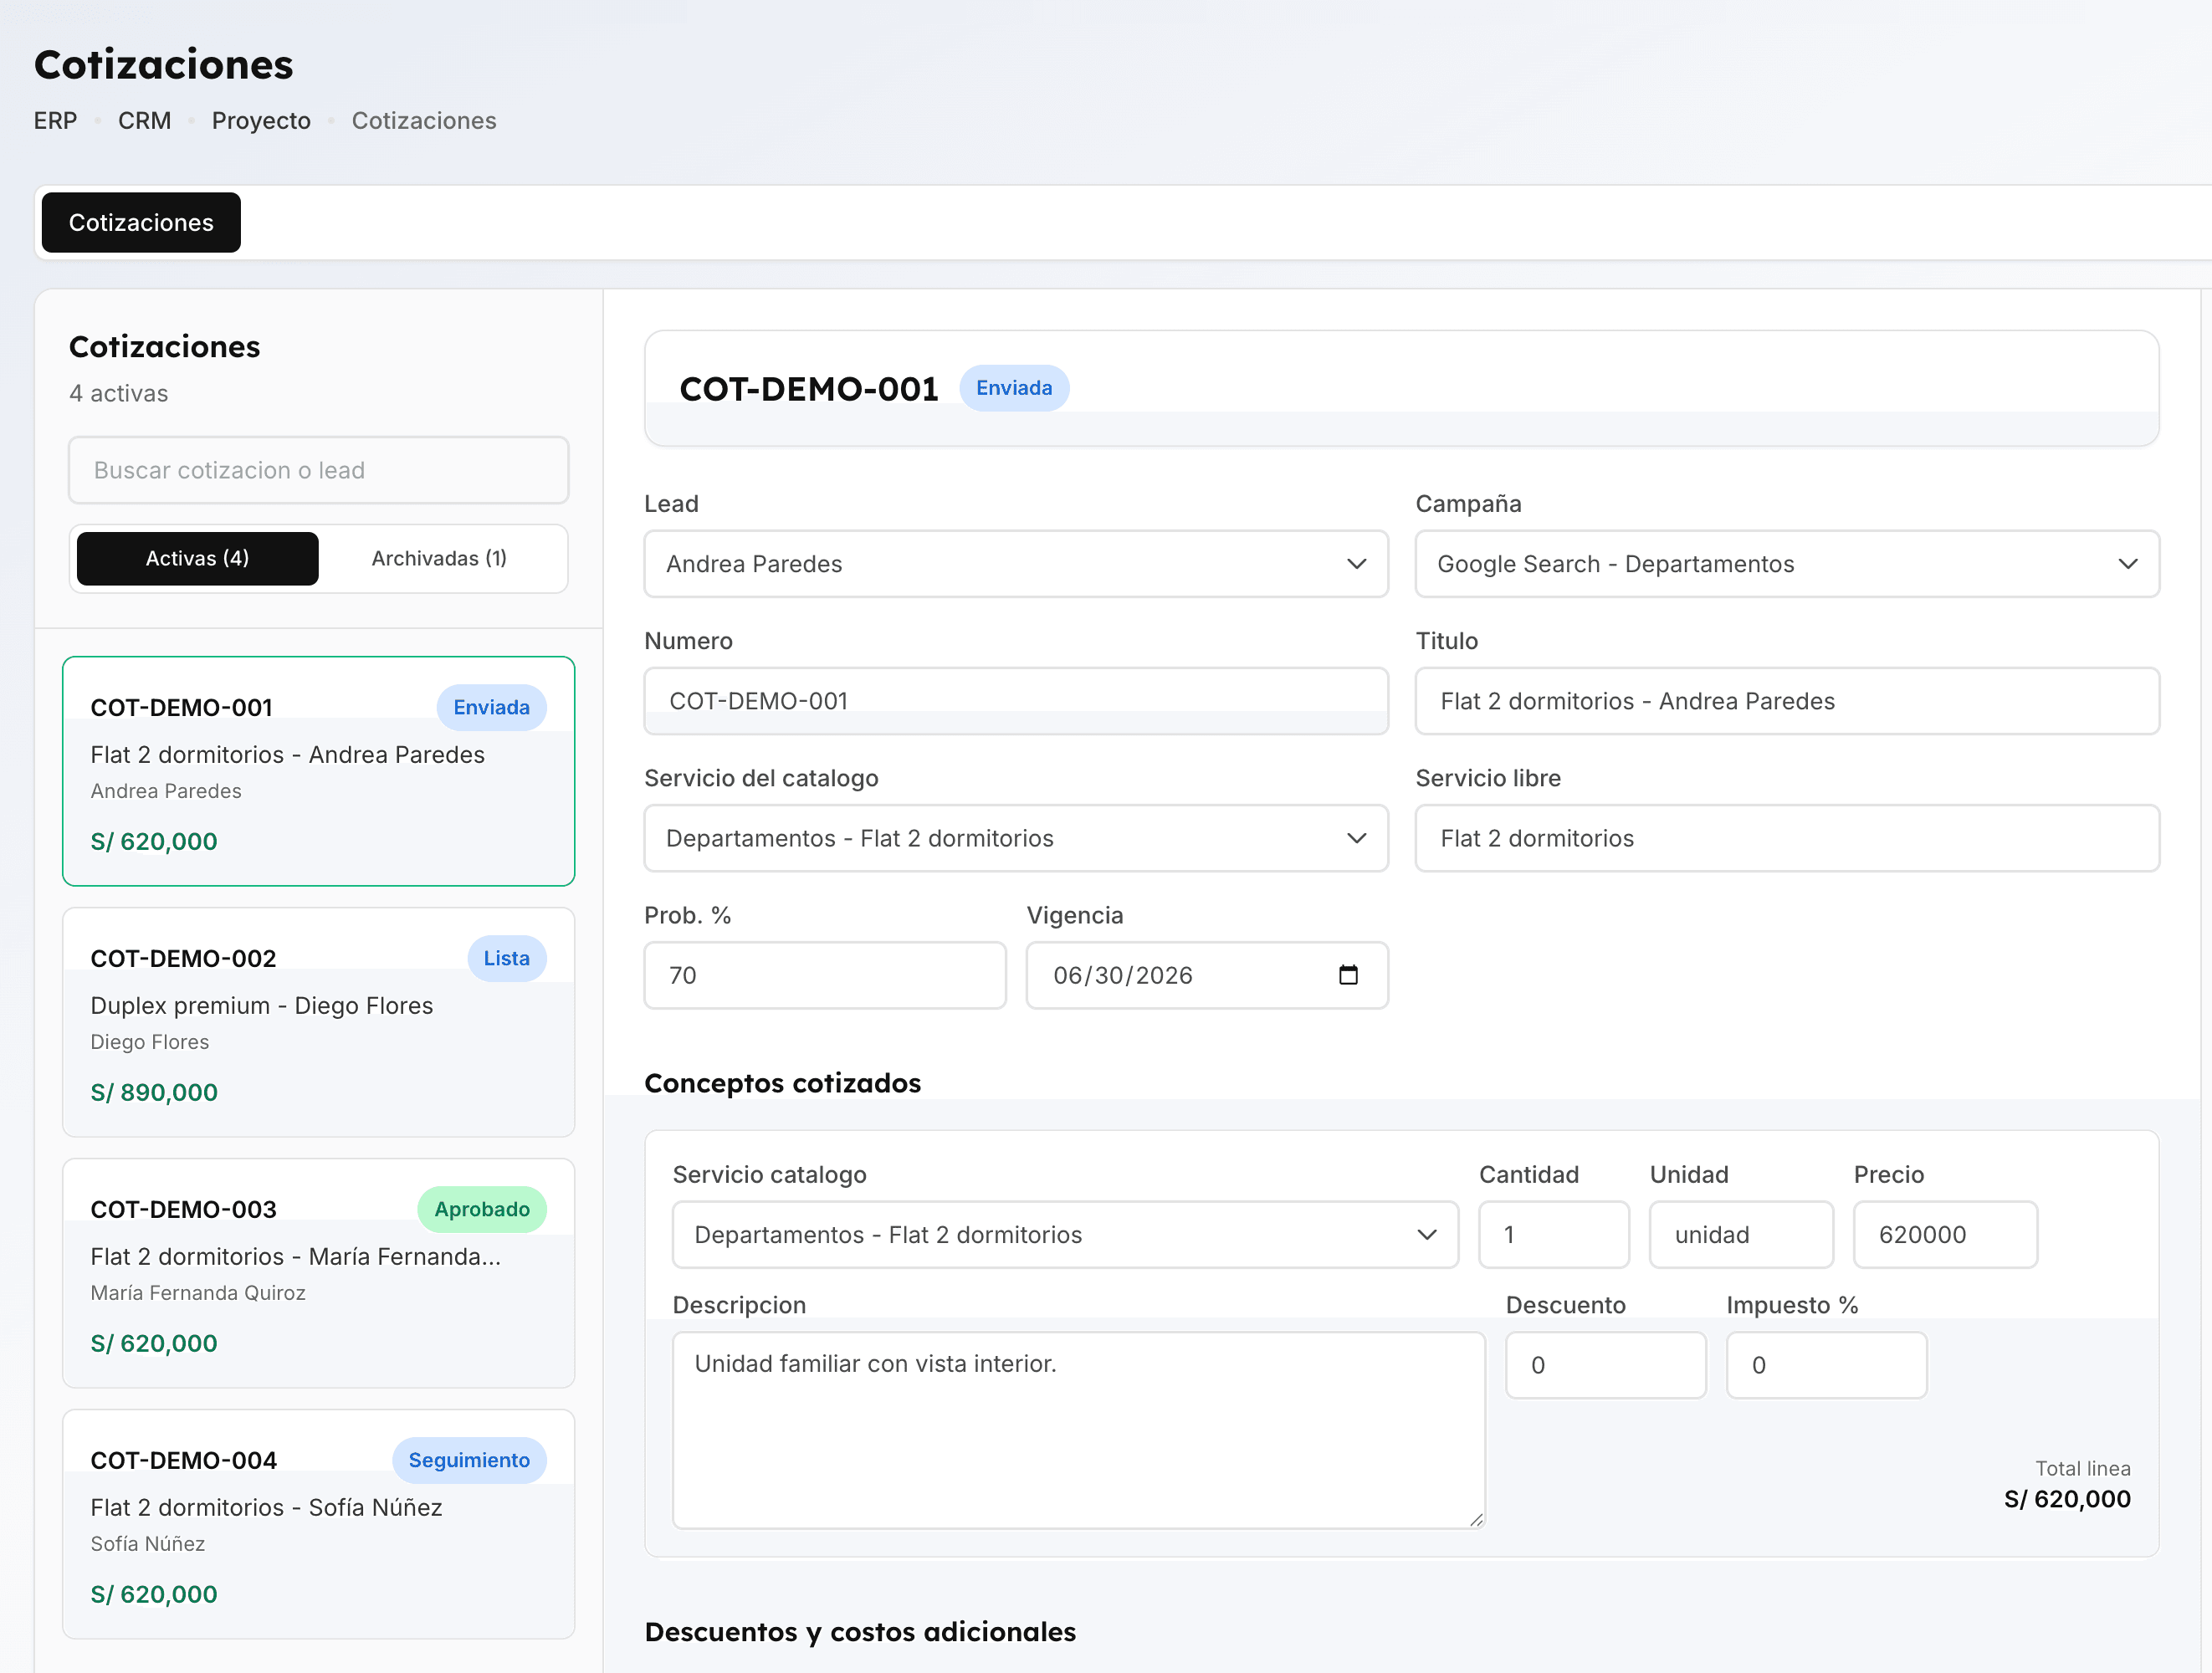Click the Descuentos y costos adicionales heading
Image resolution: width=2212 pixels, height=1673 pixels.
860,1632
